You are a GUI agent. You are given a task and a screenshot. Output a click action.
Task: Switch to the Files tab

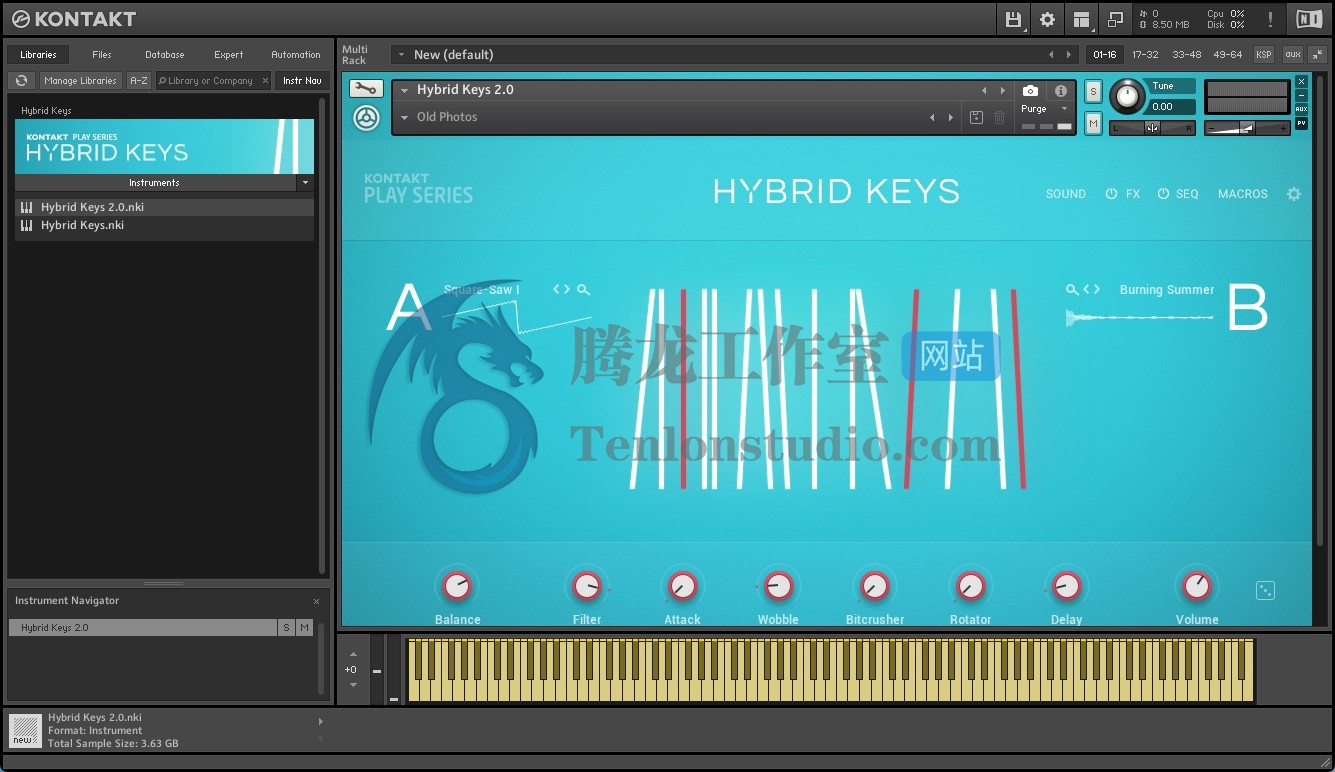point(102,55)
